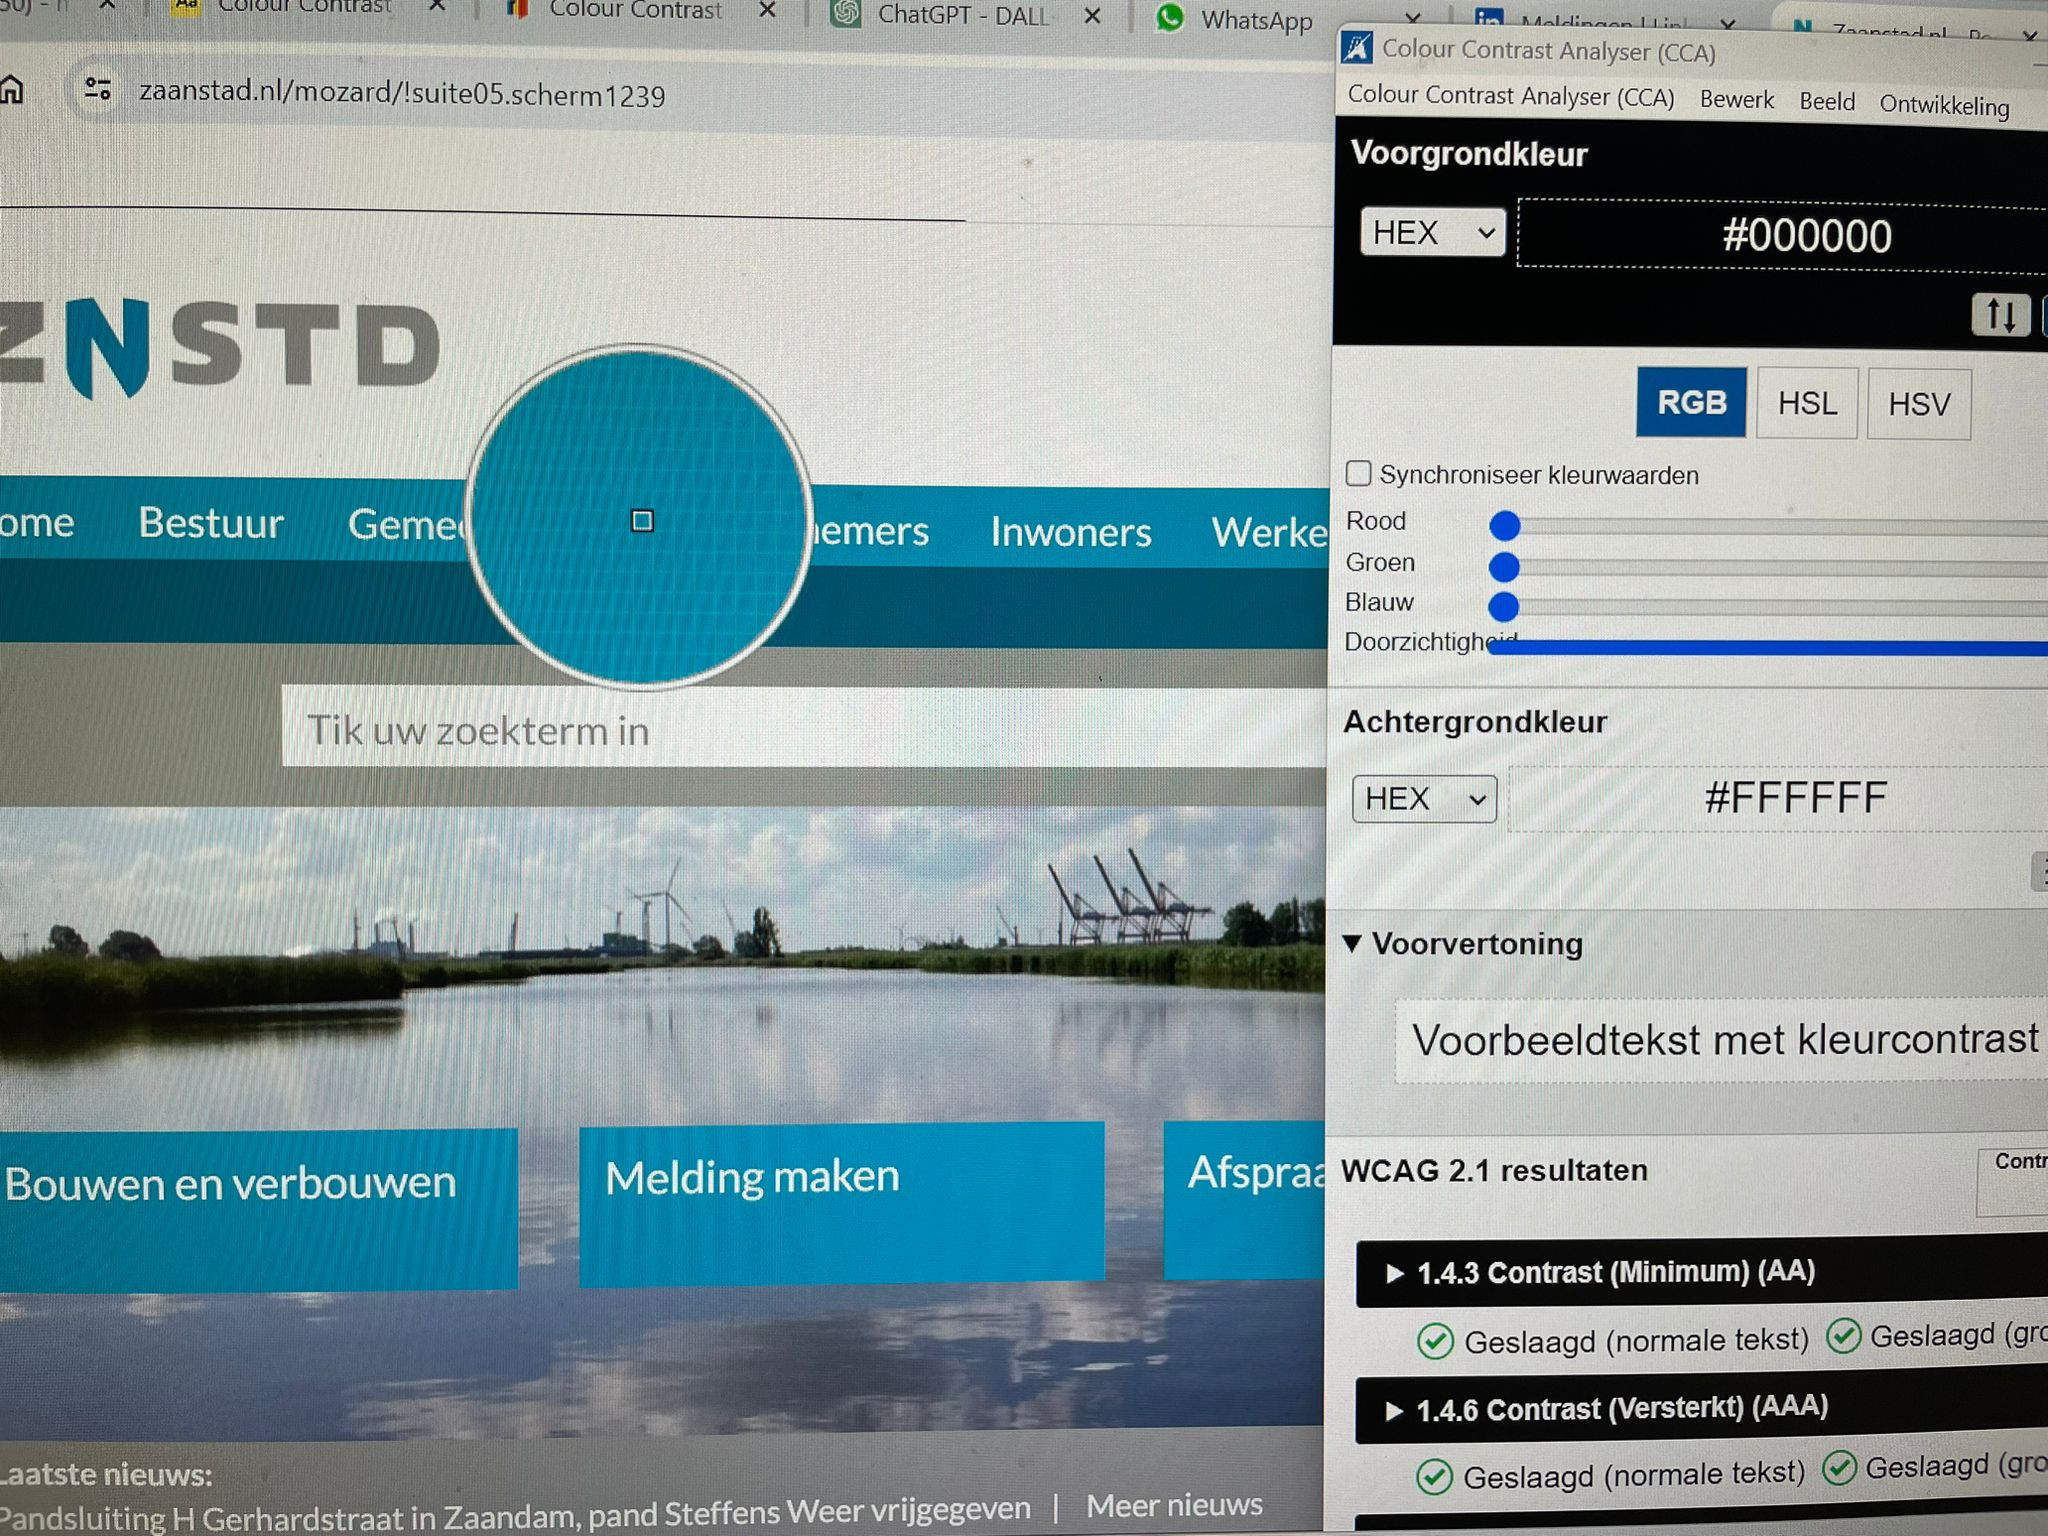
Task: Click the green pass checkmark for normale tekst AA
Action: tap(1435, 1341)
